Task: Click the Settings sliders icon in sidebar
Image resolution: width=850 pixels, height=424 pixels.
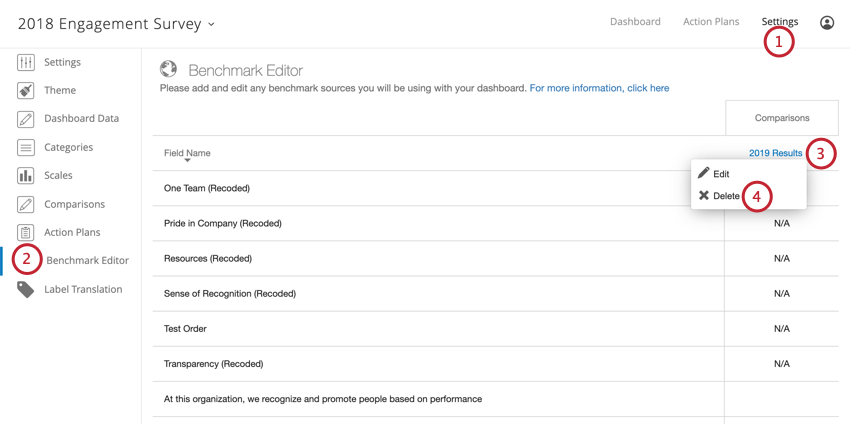Action: pos(25,62)
